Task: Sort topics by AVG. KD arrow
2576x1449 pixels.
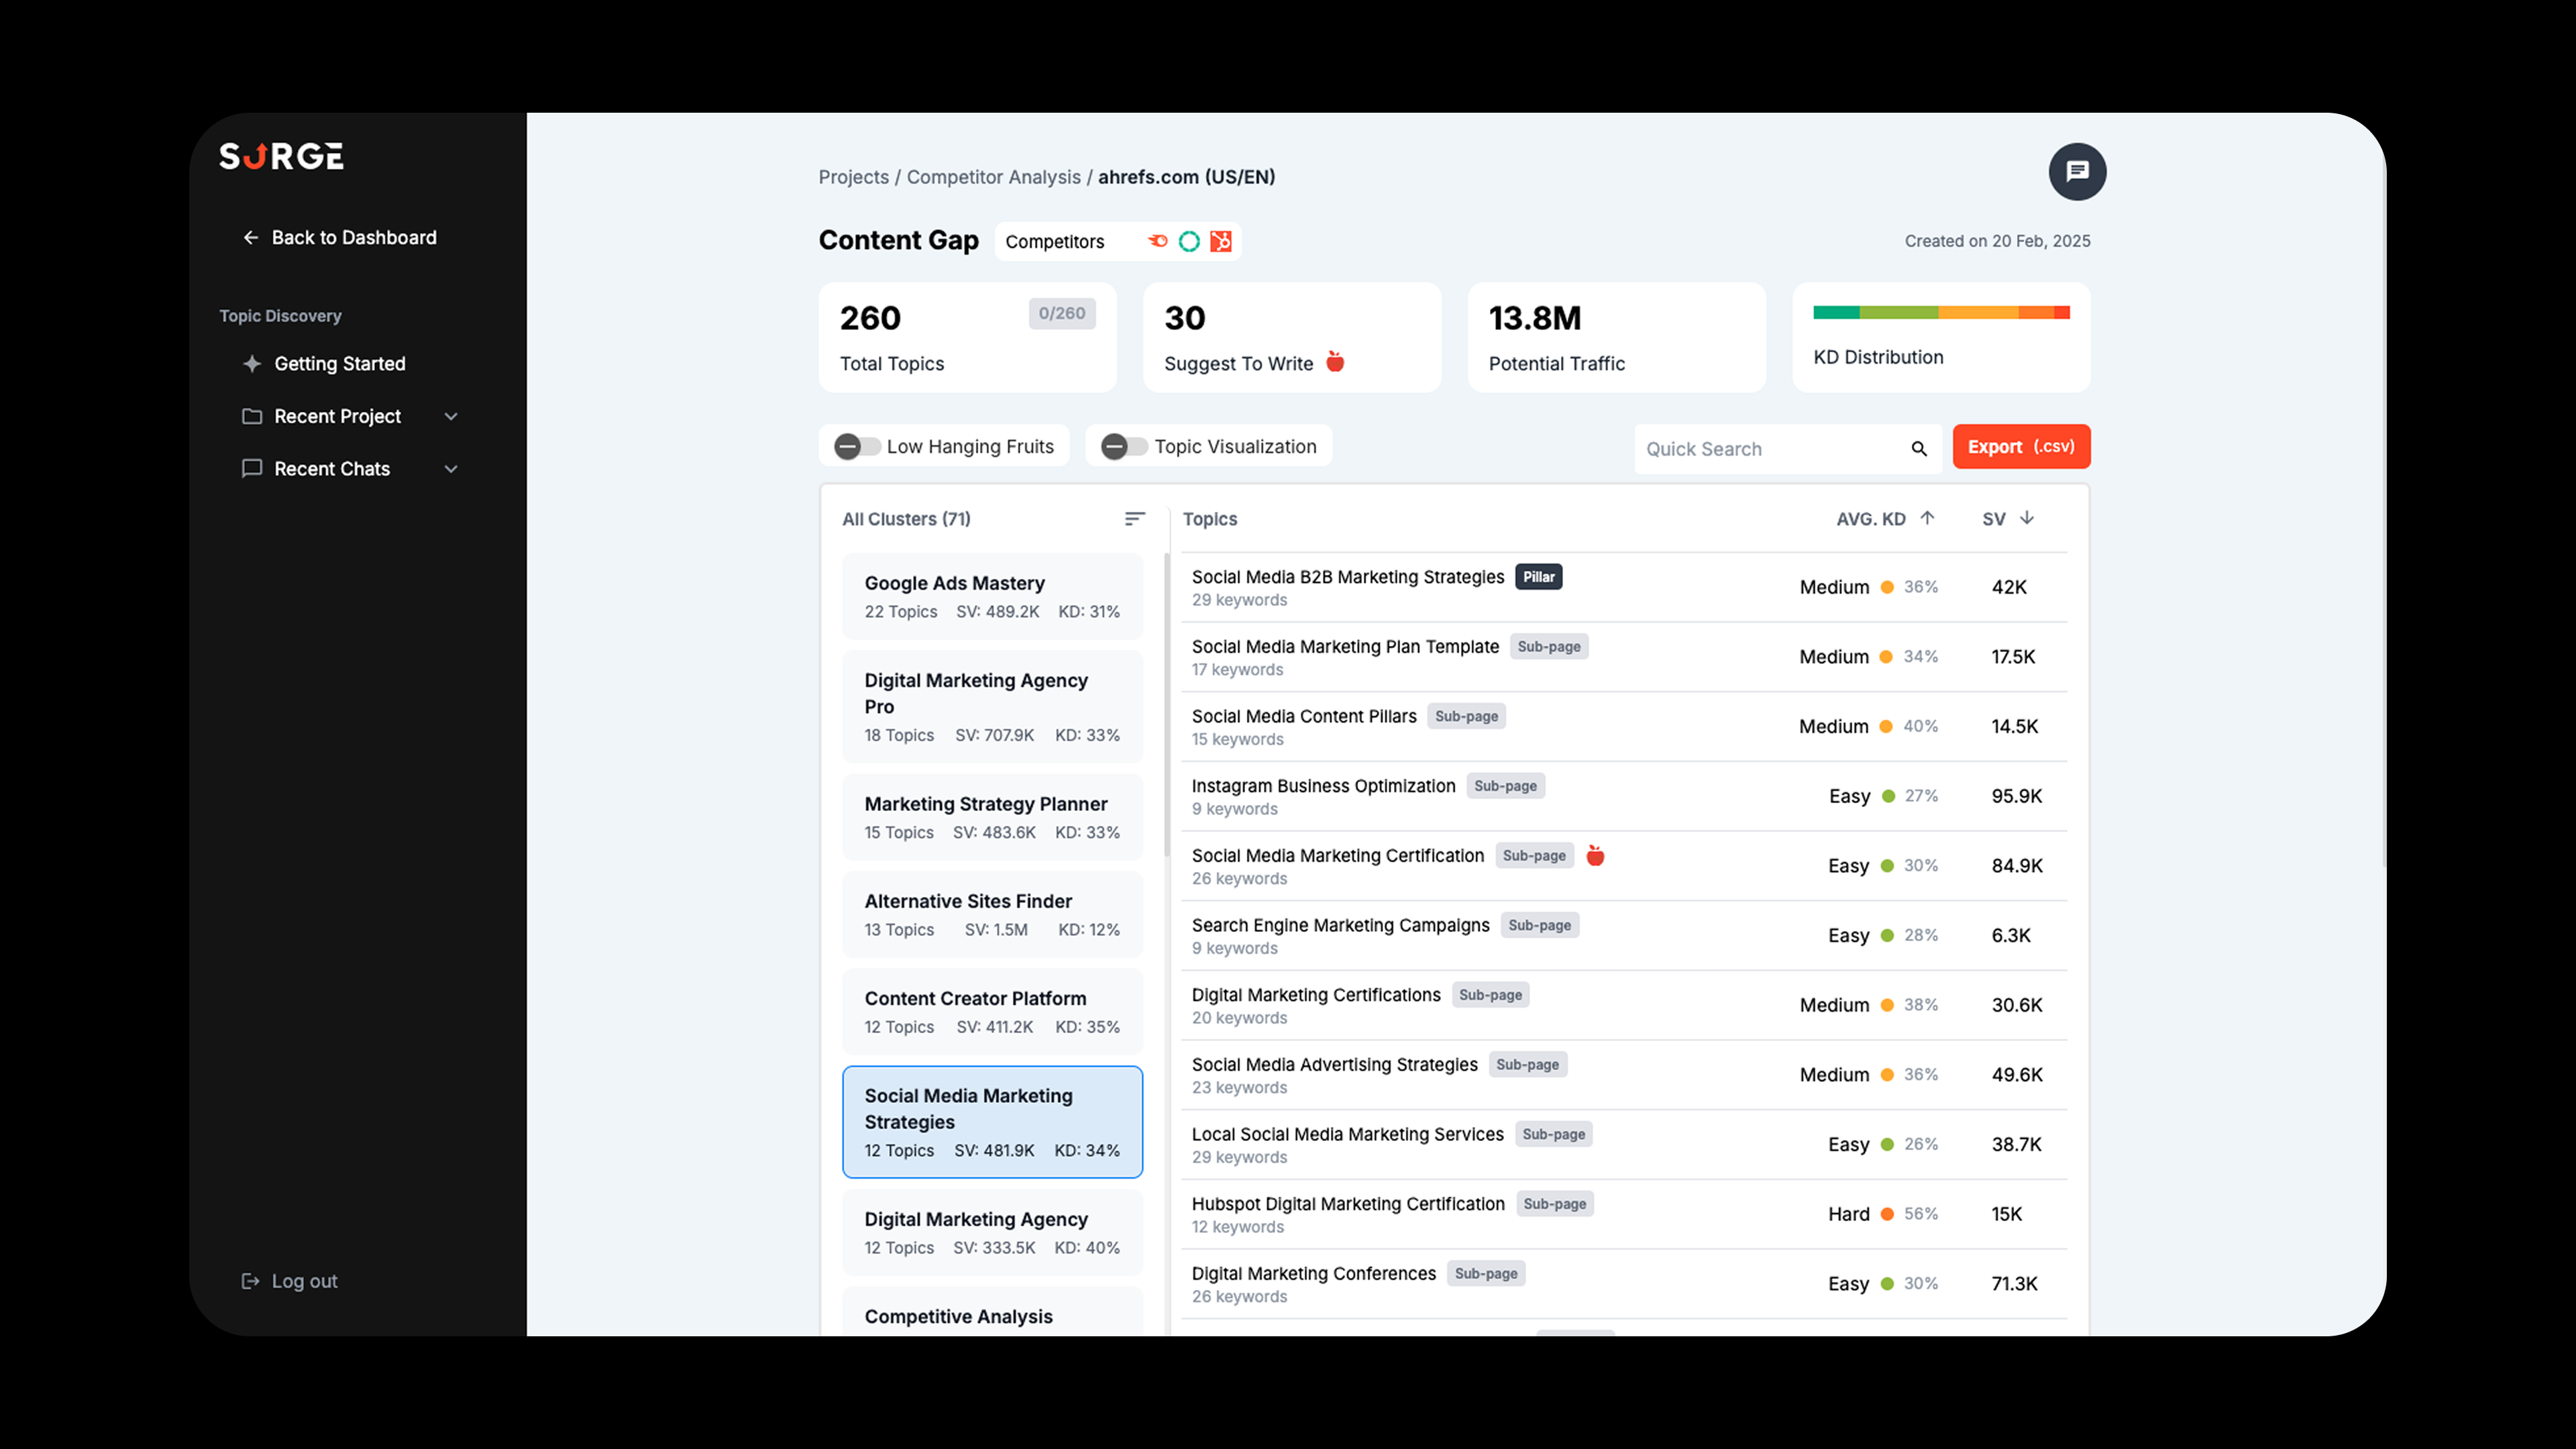Action: coord(1927,518)
